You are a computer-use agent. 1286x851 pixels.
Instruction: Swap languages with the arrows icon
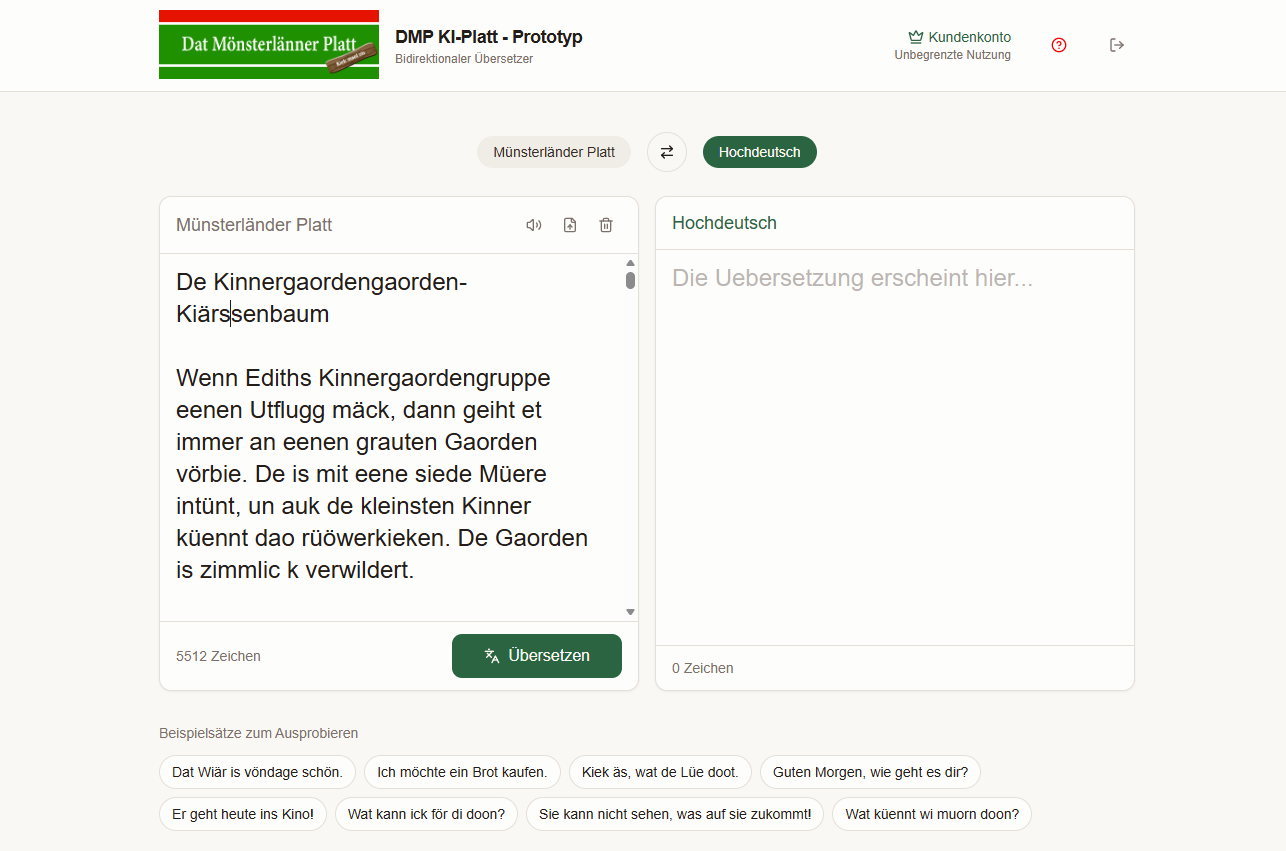(667, 152)
